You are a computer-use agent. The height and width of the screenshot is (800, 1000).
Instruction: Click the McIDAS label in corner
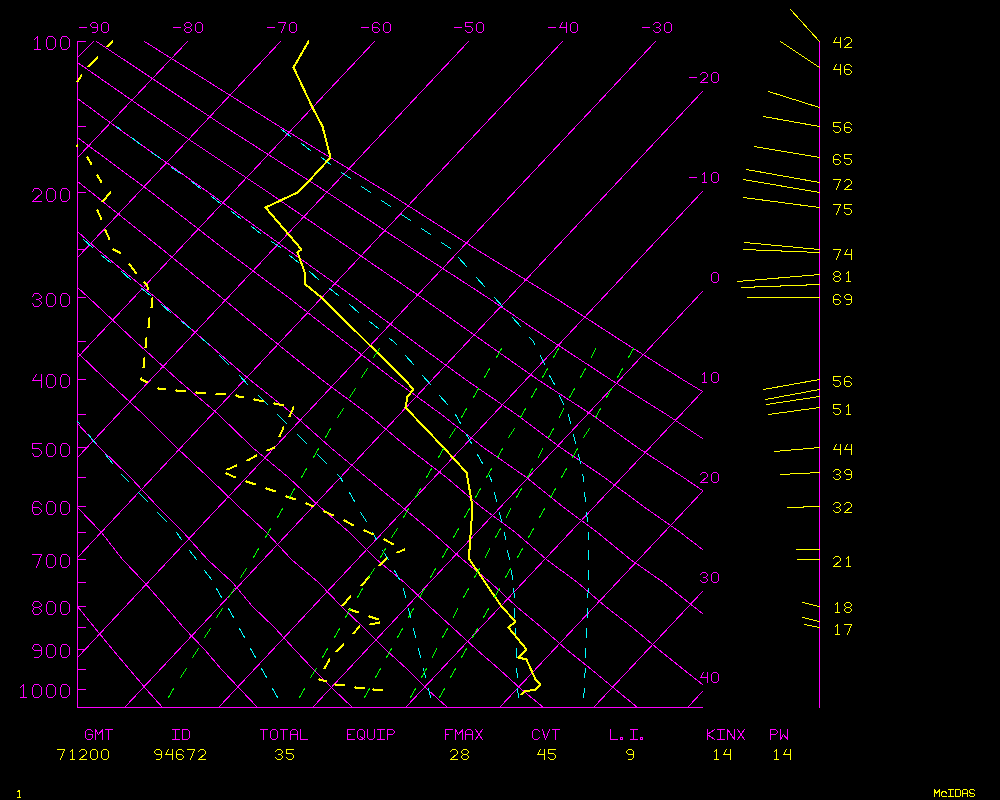point(954,792)
